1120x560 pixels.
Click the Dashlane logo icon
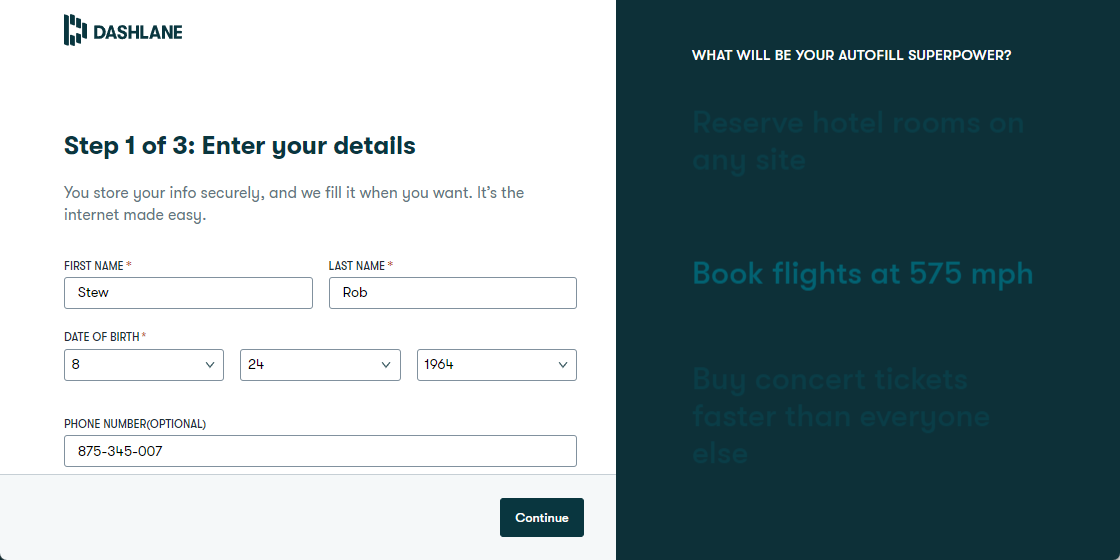pyautogui.click(x=75, y=30)
